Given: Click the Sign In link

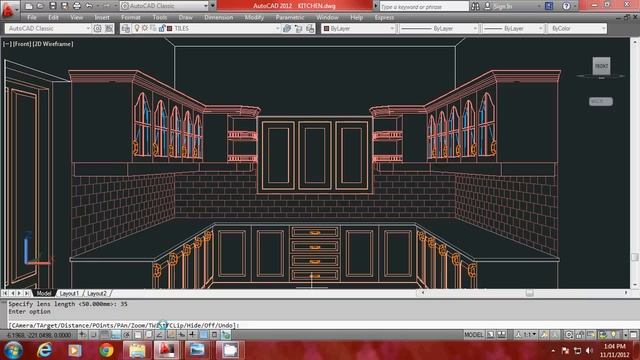Looking at the screenshot, I should (502, 6).
